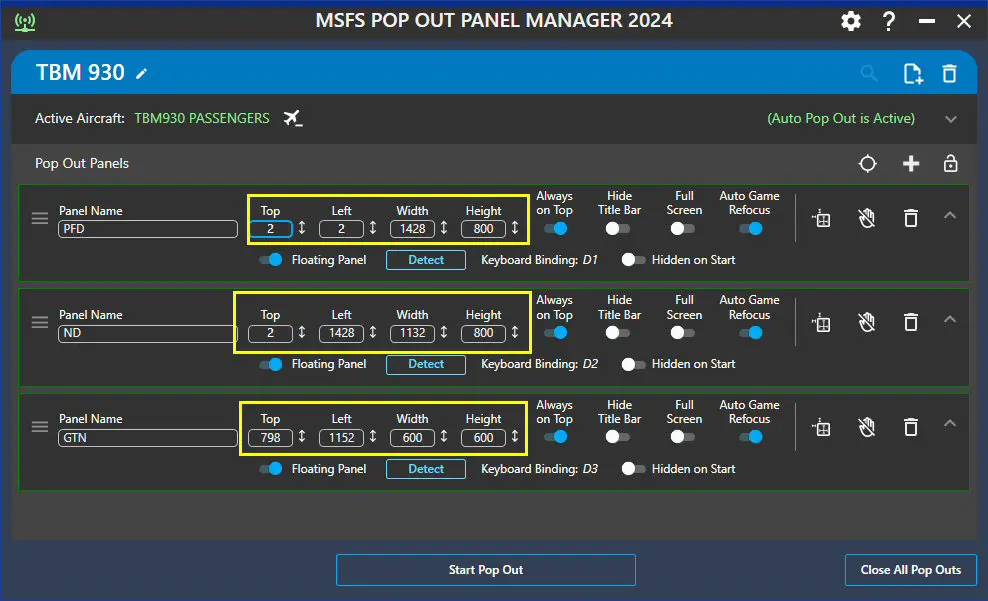988x601 pixels.
Task: Delete the GTN panel with trash icon
Action: 910,427
